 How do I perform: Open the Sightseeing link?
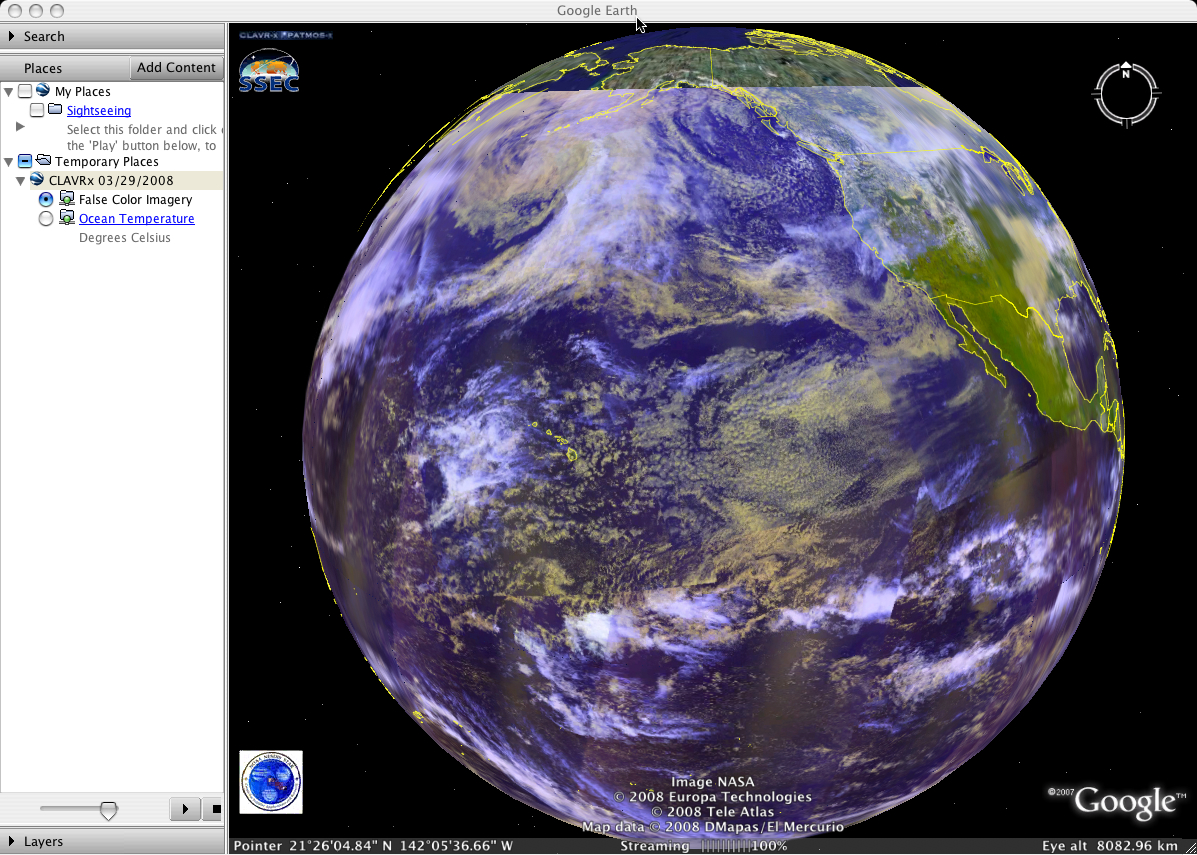click(x=98, y=111)
